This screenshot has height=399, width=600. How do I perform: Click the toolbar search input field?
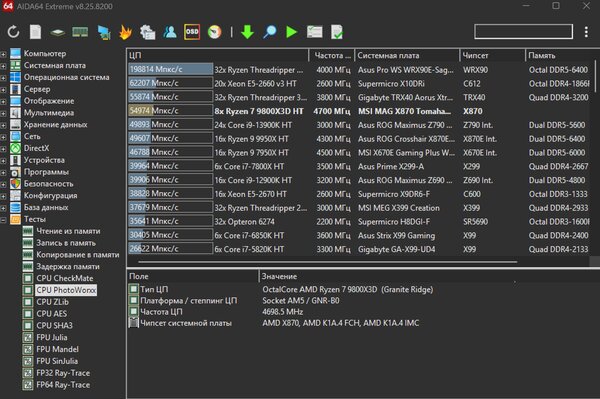pos(523,32)
